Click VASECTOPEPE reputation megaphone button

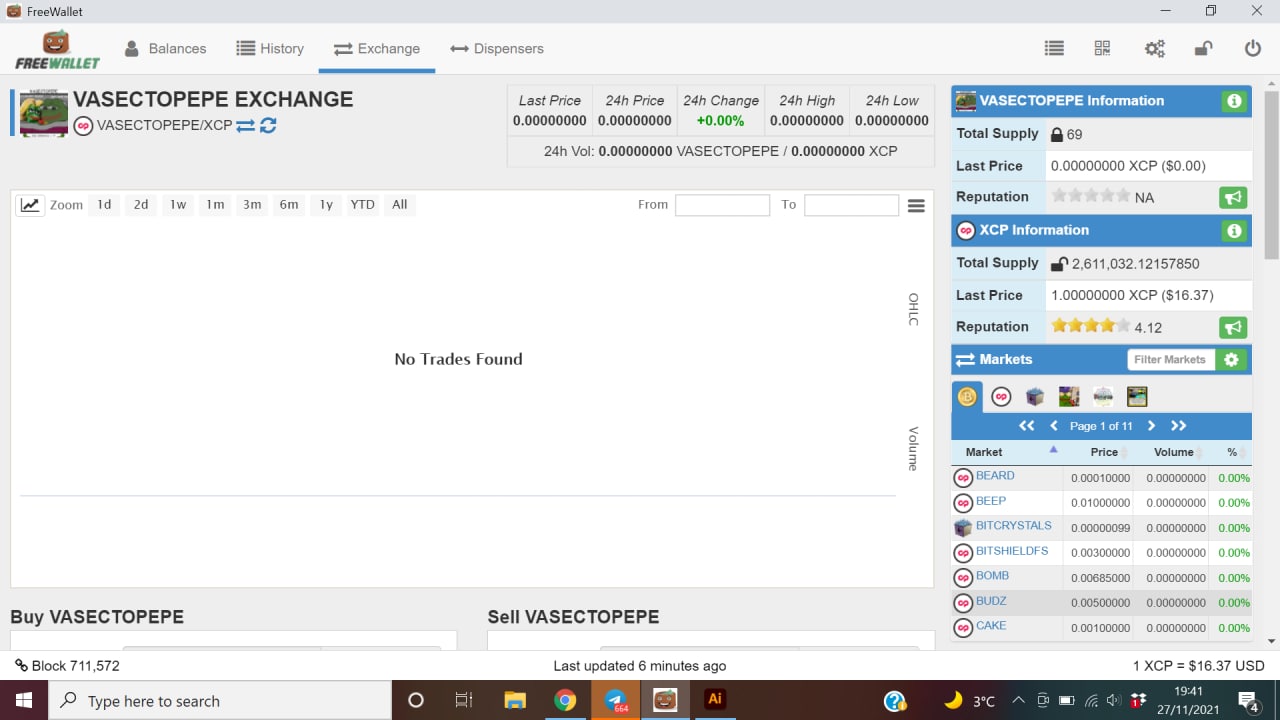coord(1233,197)
